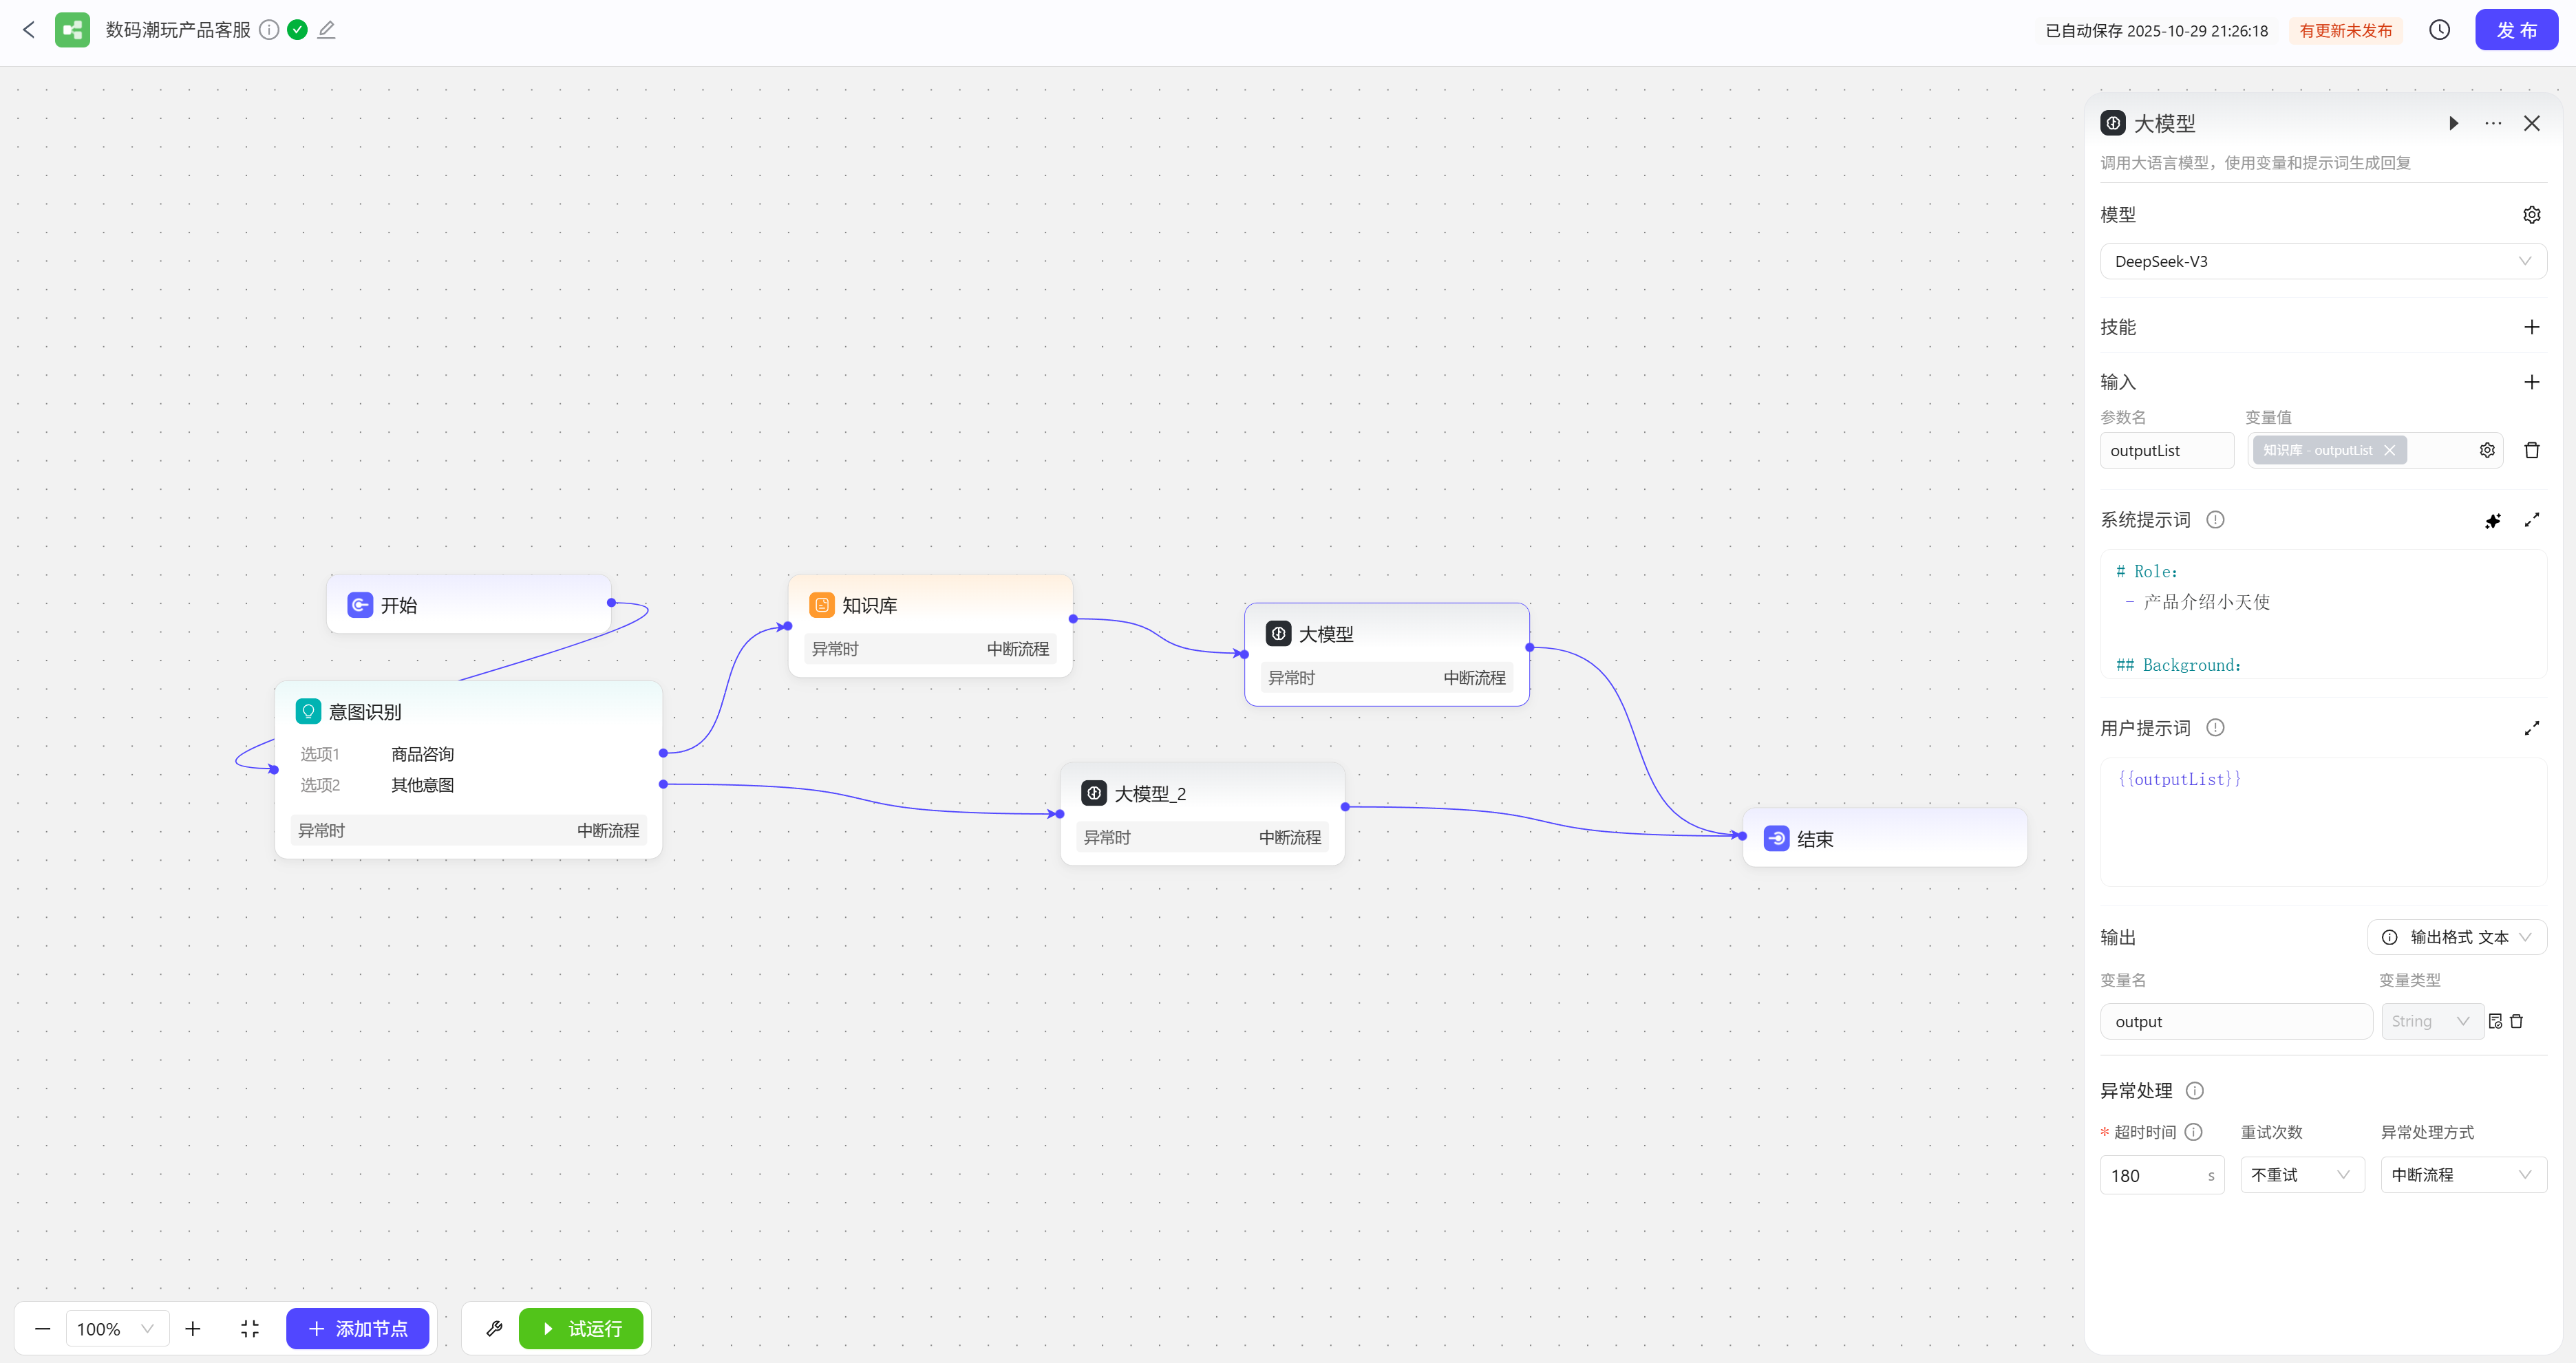Open version history clock icon
This screenshot has height=1363, width=2576.
pyautogui.click(x=2439, y=30)
